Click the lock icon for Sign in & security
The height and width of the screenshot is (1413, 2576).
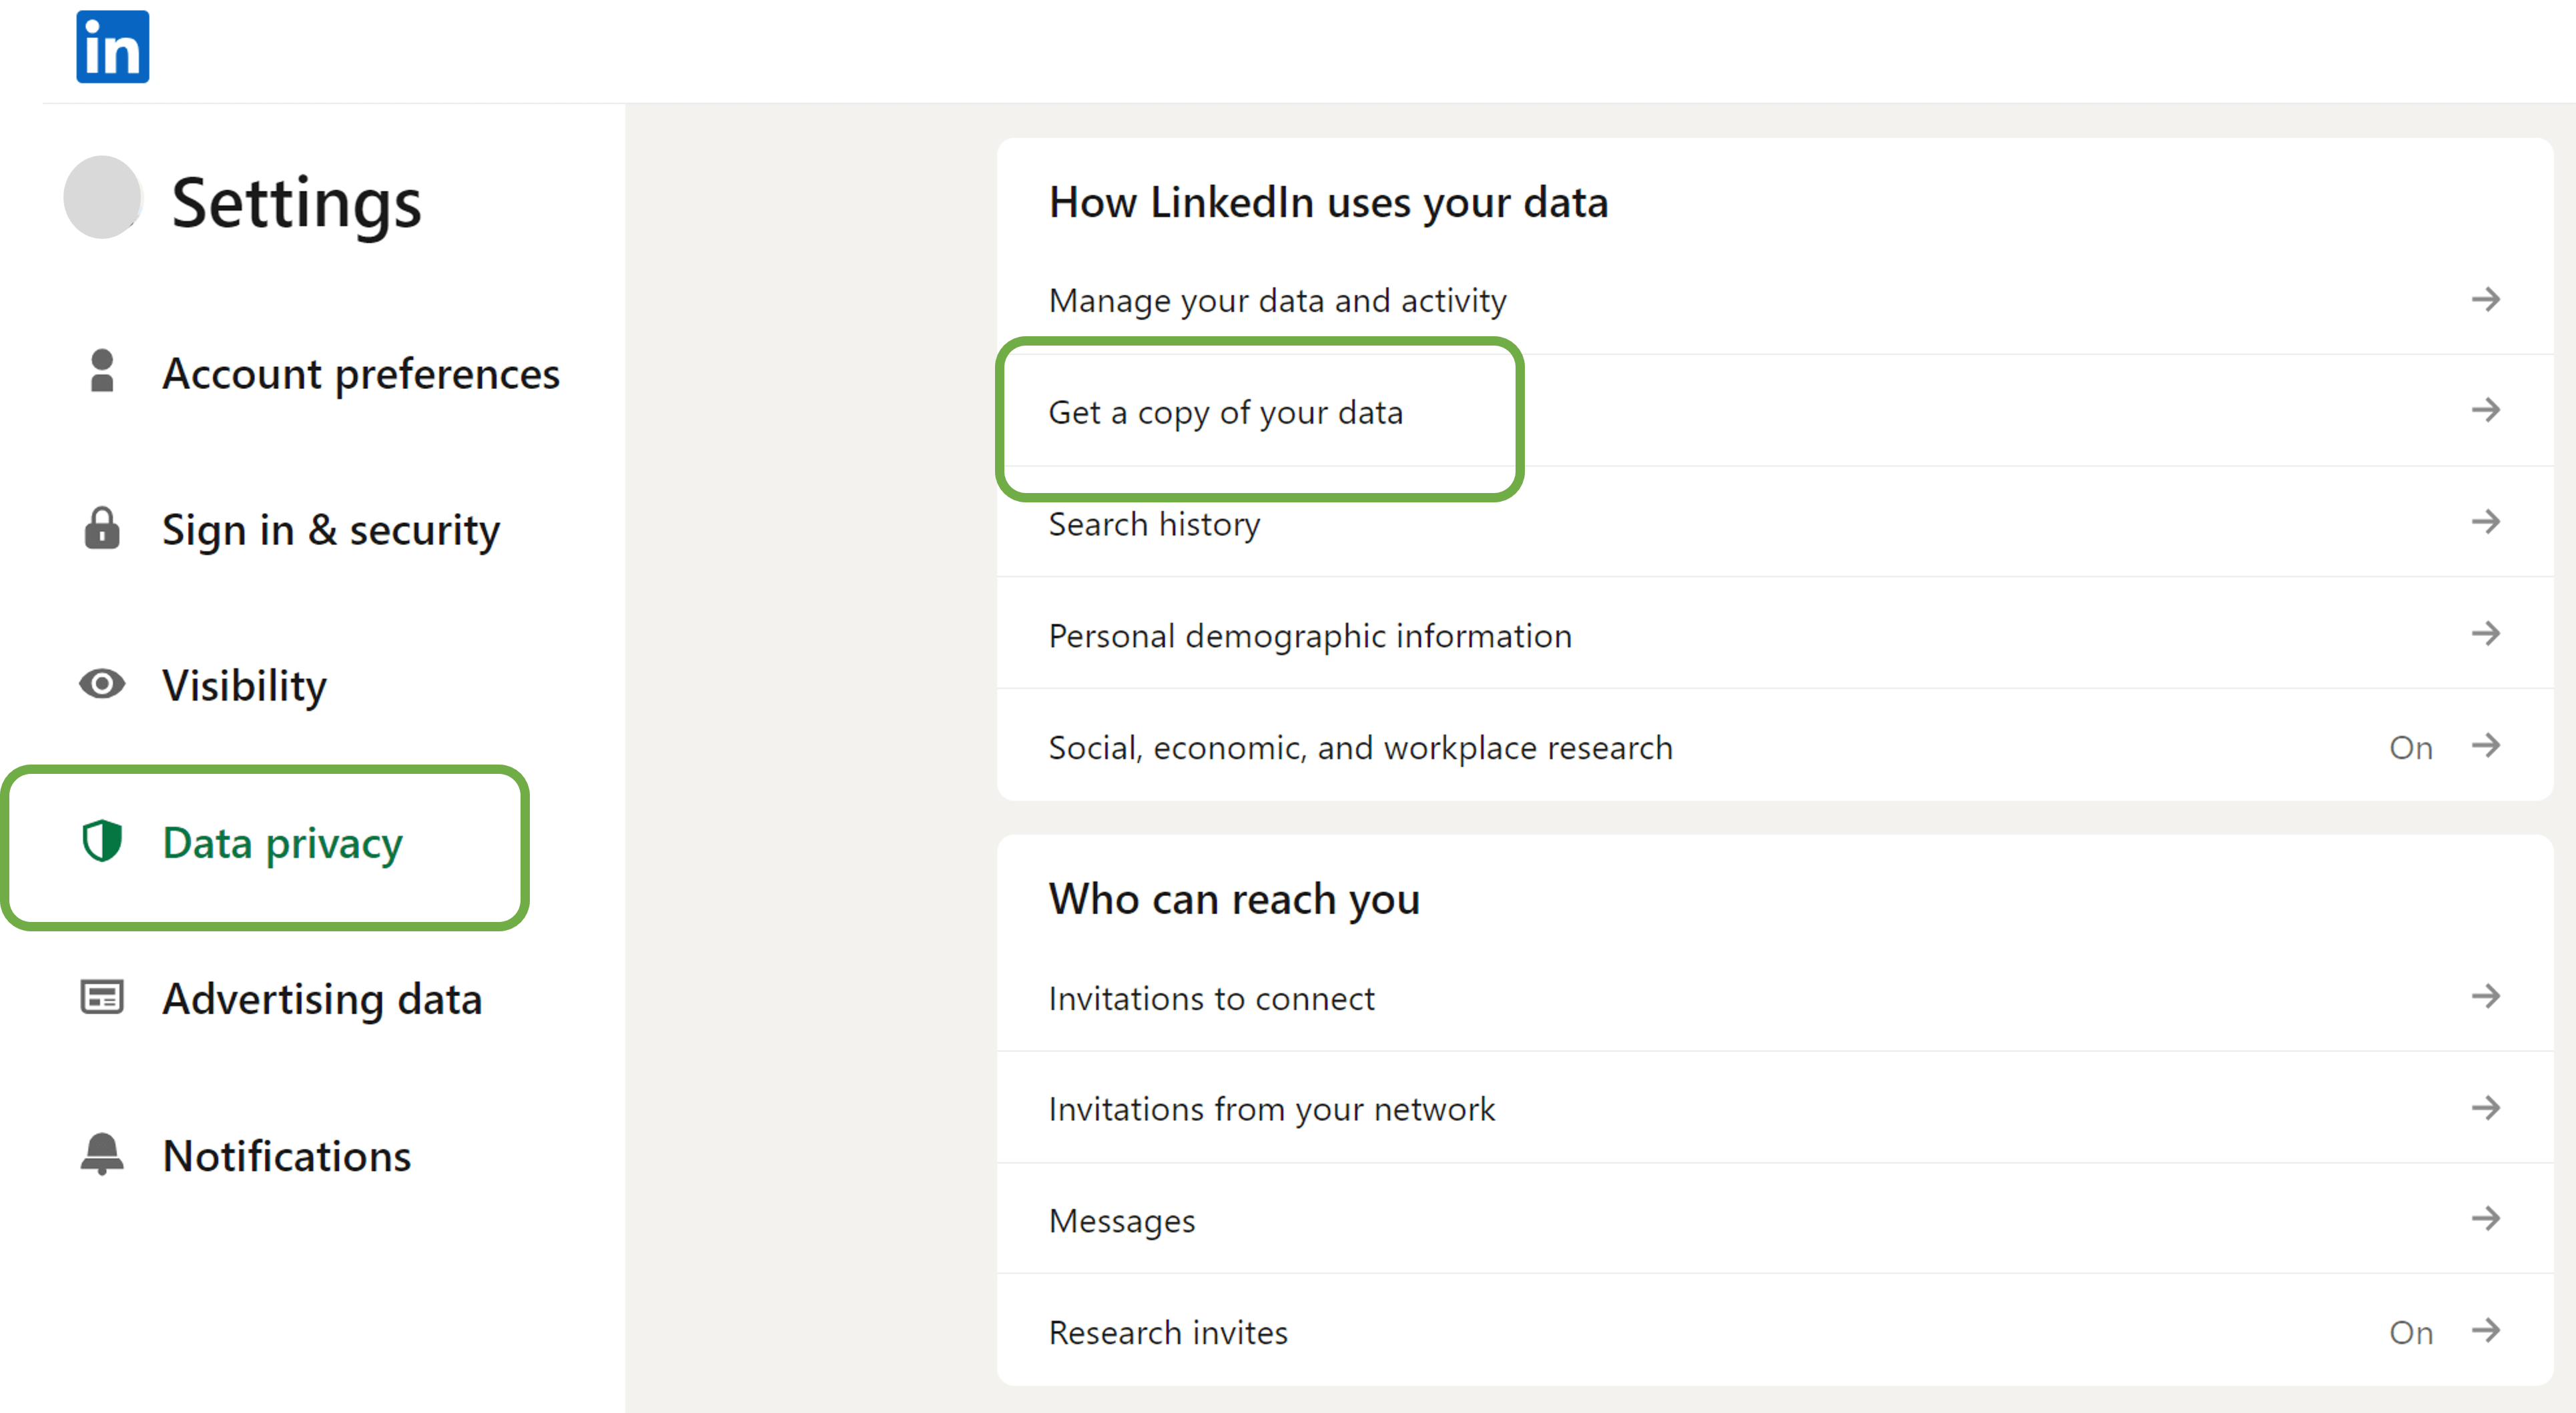pos(102,528)
